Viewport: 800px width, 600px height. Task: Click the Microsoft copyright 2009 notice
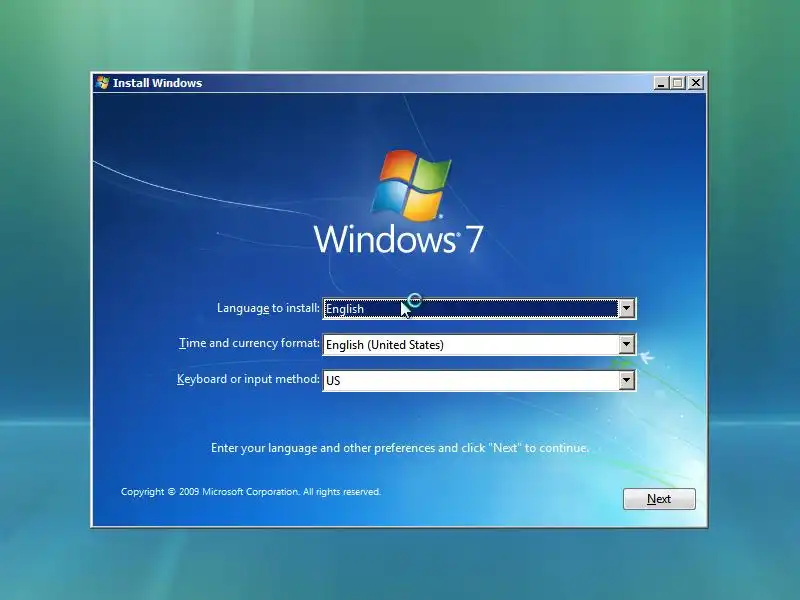click(x=251, y=492)
